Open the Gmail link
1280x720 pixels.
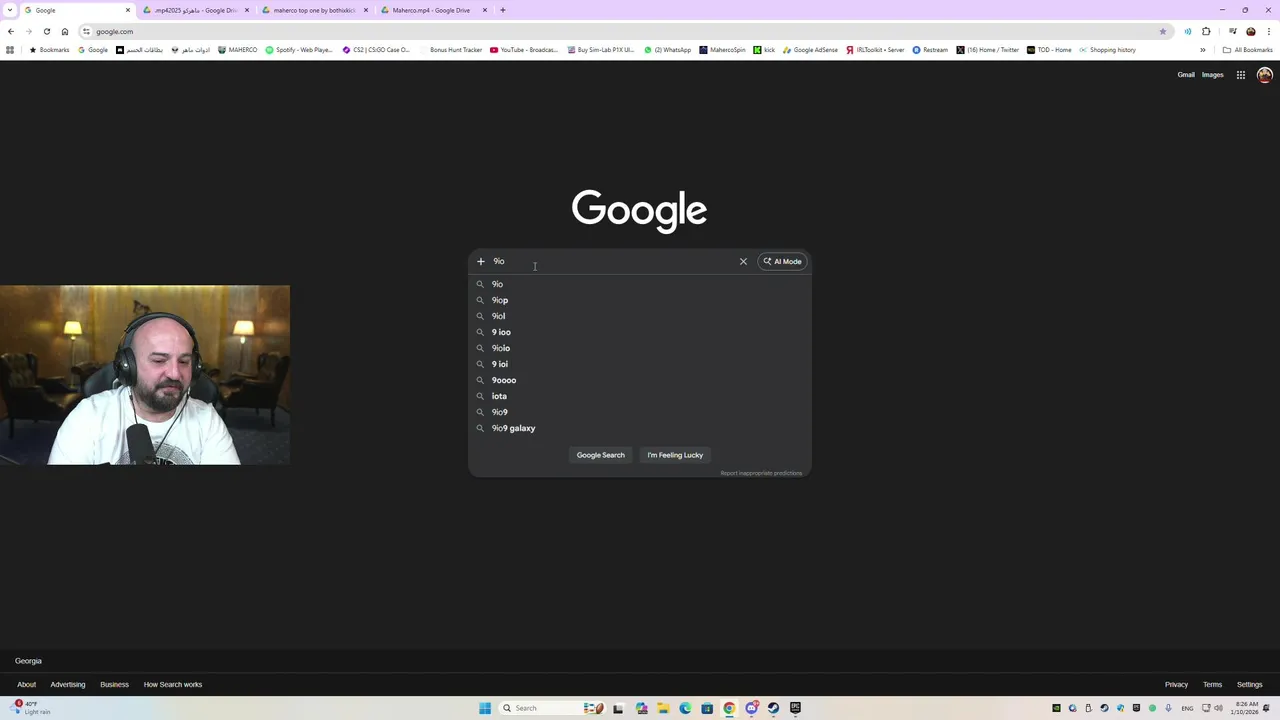pyautogui.click(x=1186, y=75)
